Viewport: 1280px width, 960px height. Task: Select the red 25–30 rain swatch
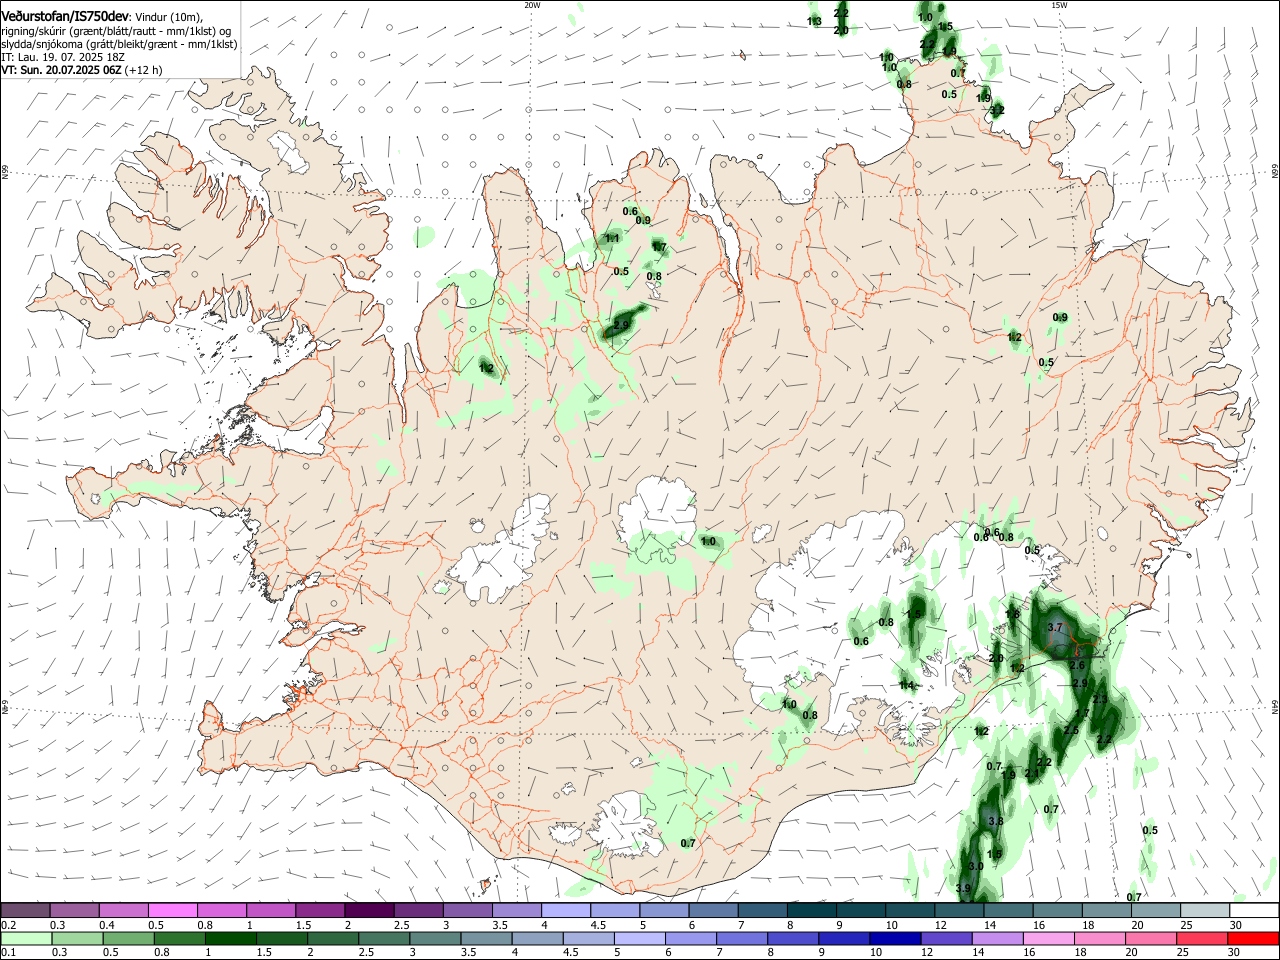tap(1201, 938)
